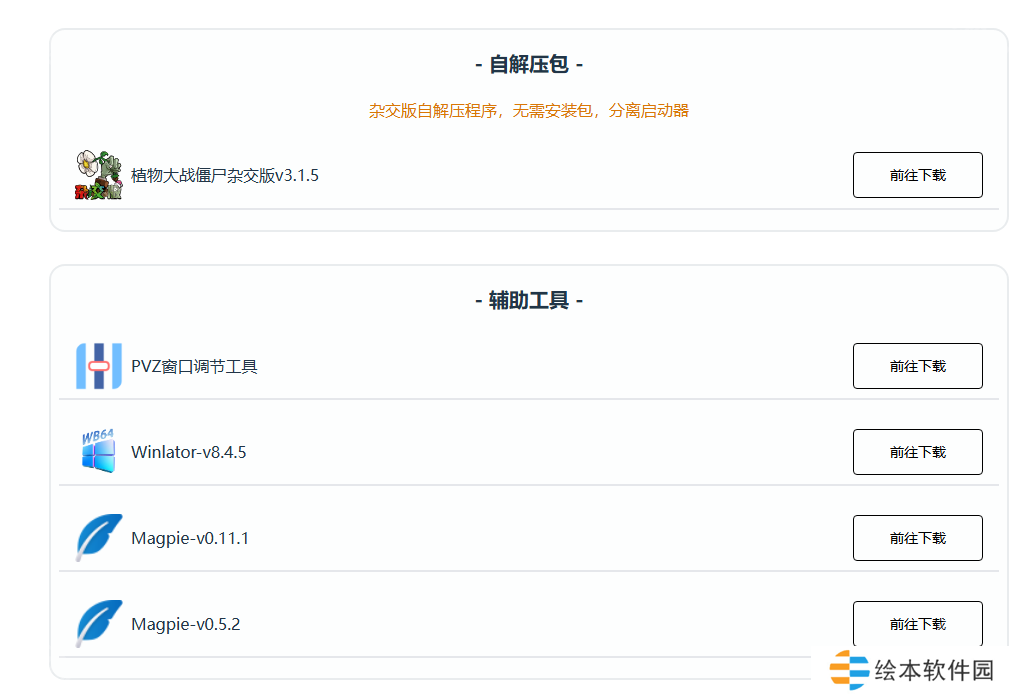The image size is (1011, 696).
Task: Click the Magpie-v0.5.2 feather icon
Action: click(x=98, y=624)
